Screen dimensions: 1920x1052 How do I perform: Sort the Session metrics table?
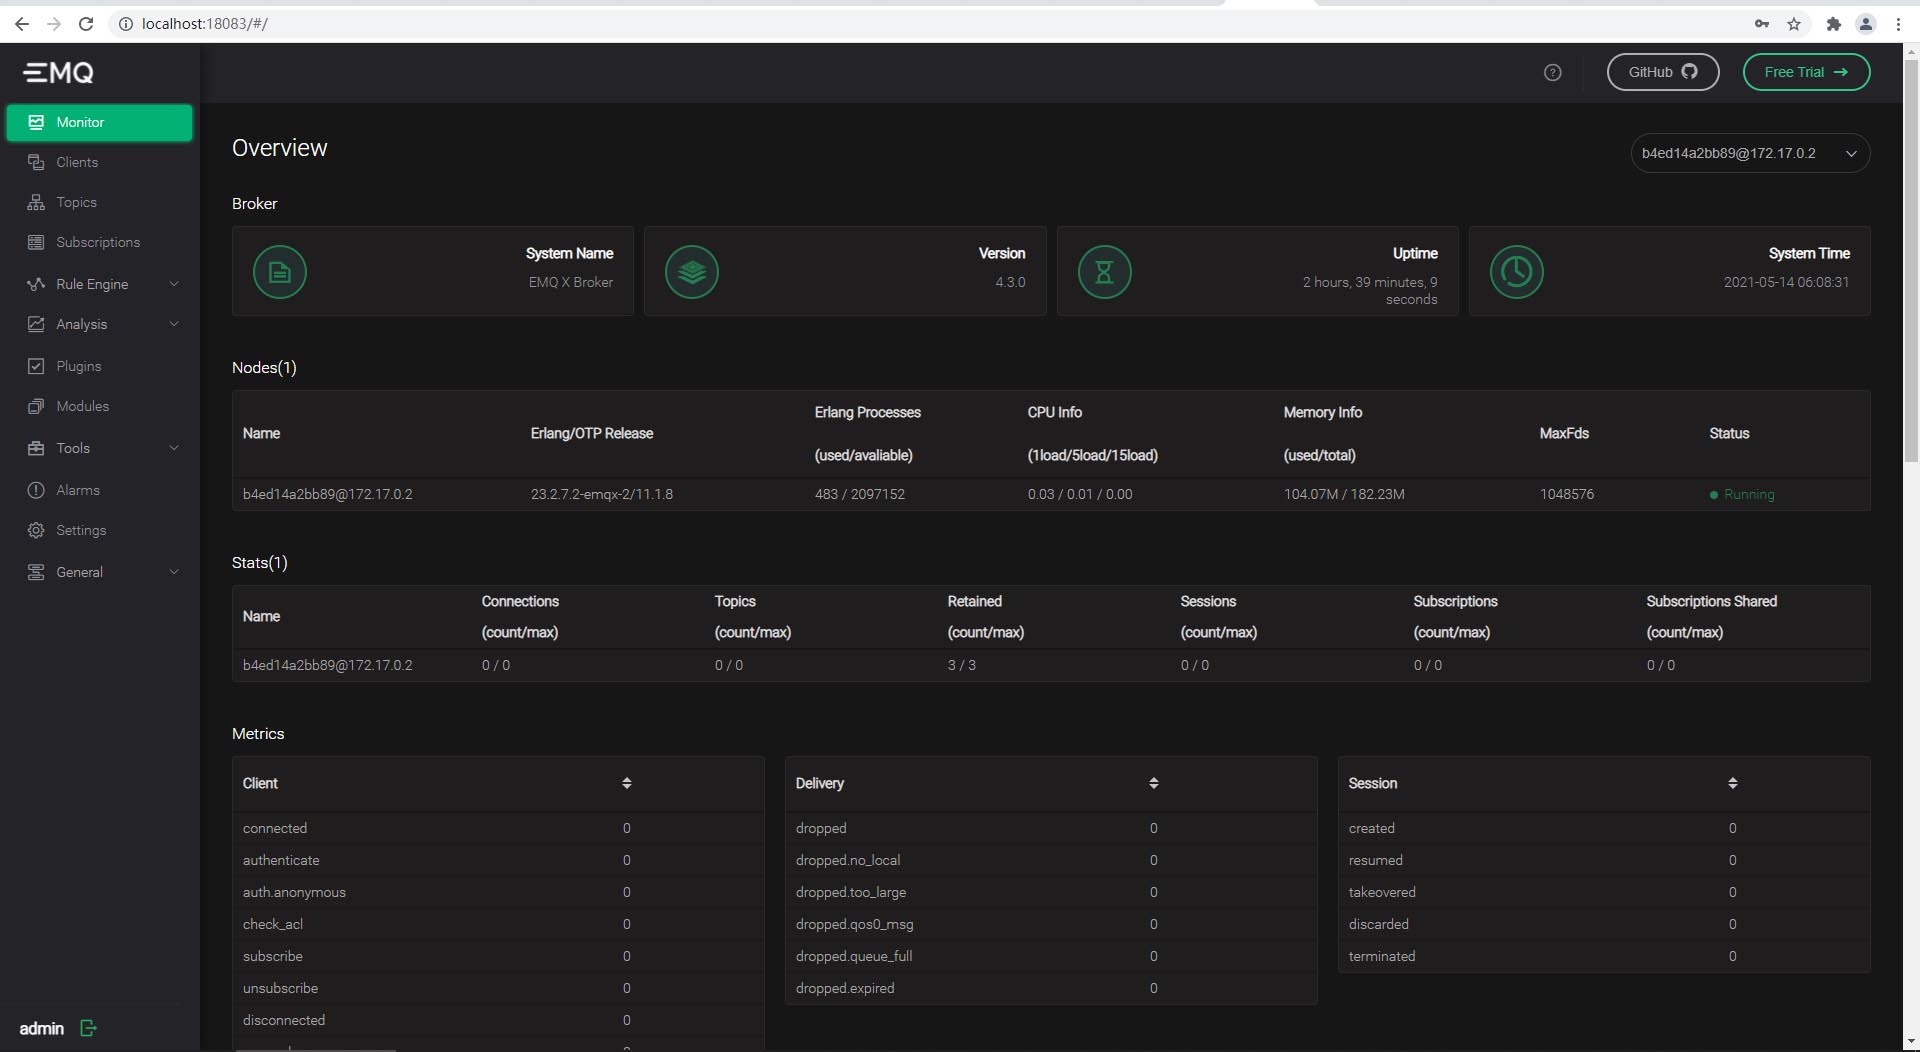(1733, 783)
